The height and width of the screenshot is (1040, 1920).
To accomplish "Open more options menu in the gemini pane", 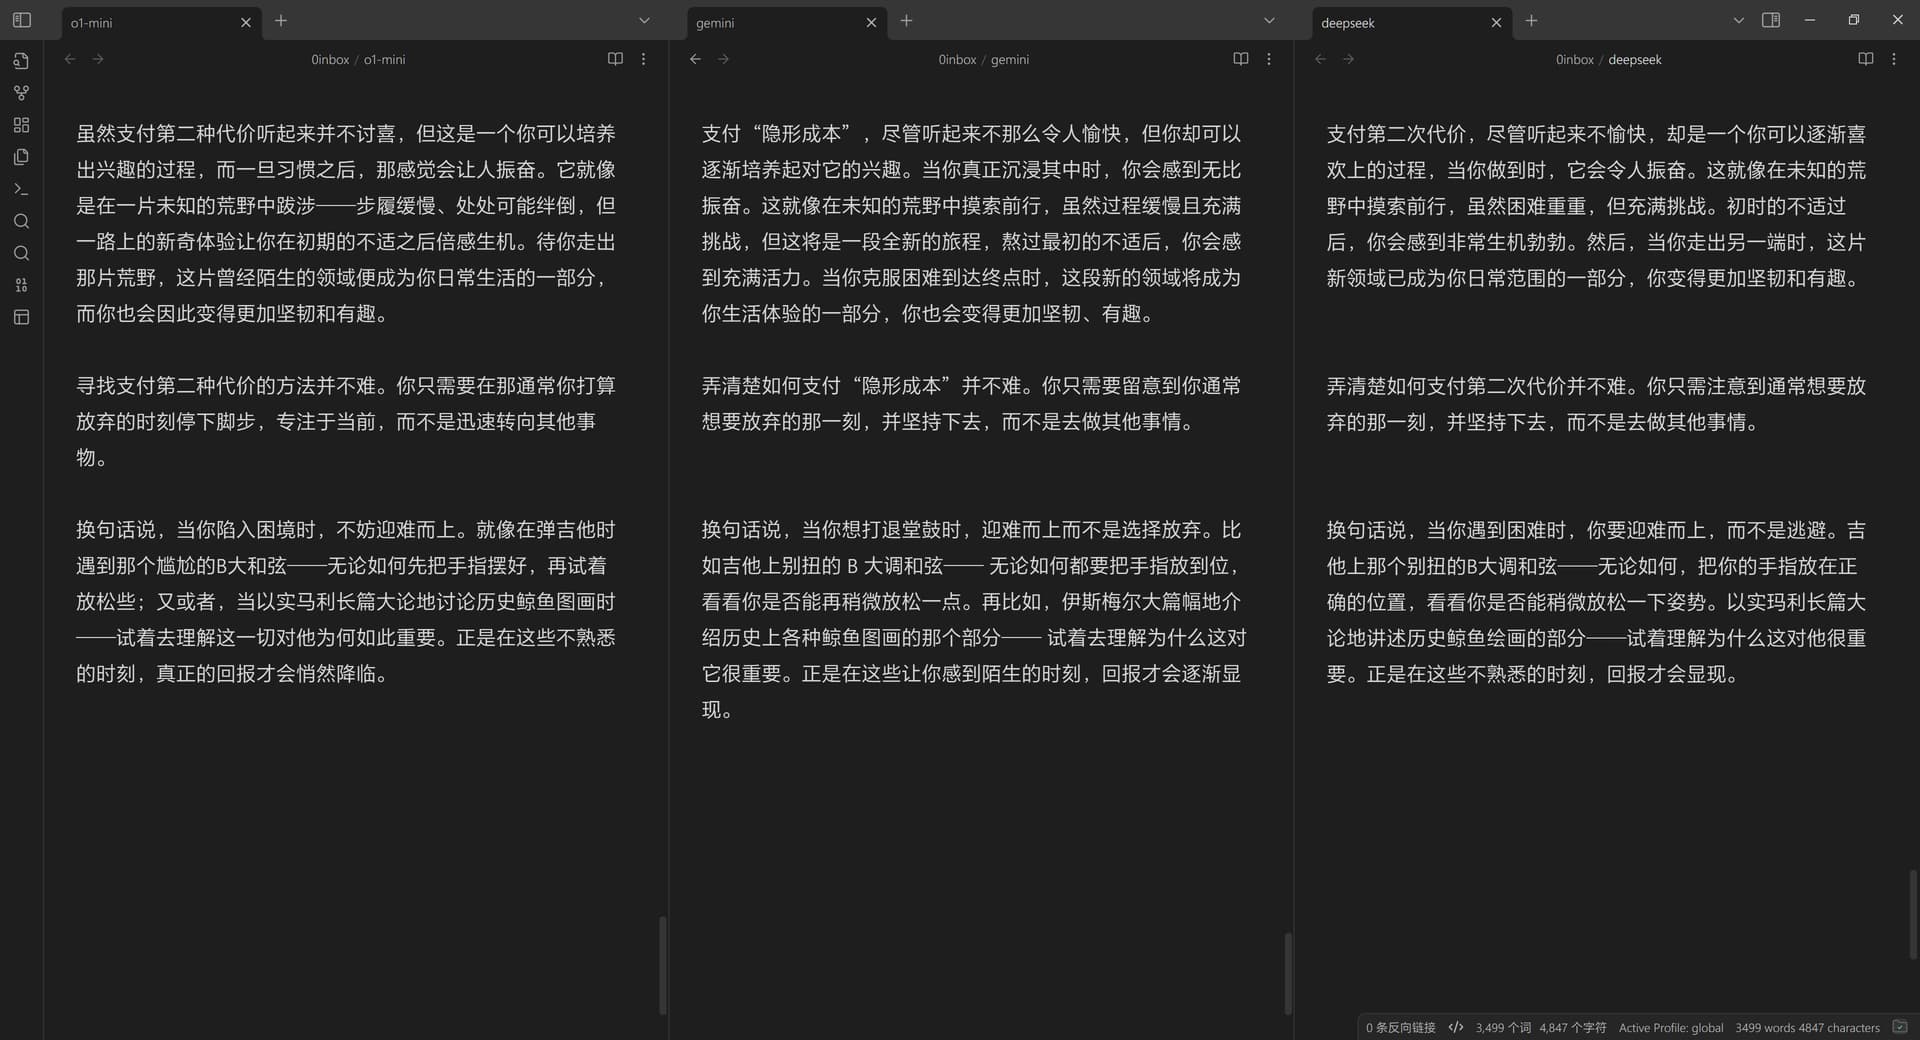I will (x=1269, y=59).
